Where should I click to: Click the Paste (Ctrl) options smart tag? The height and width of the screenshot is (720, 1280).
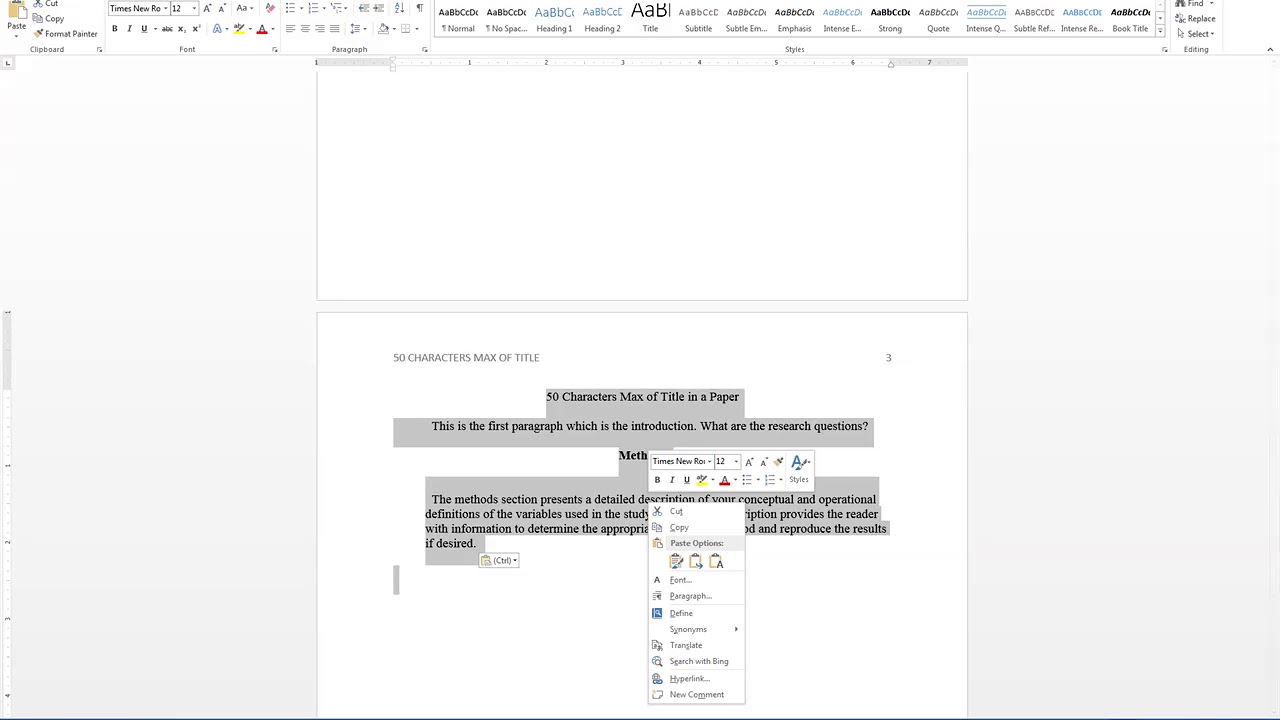[x=499, y=560]
